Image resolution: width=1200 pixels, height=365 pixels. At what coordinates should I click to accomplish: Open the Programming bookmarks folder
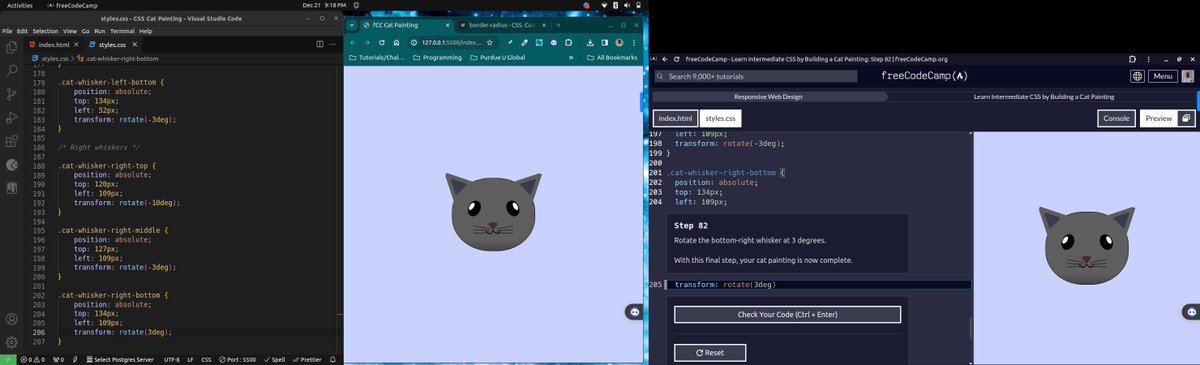coord(436,58)
